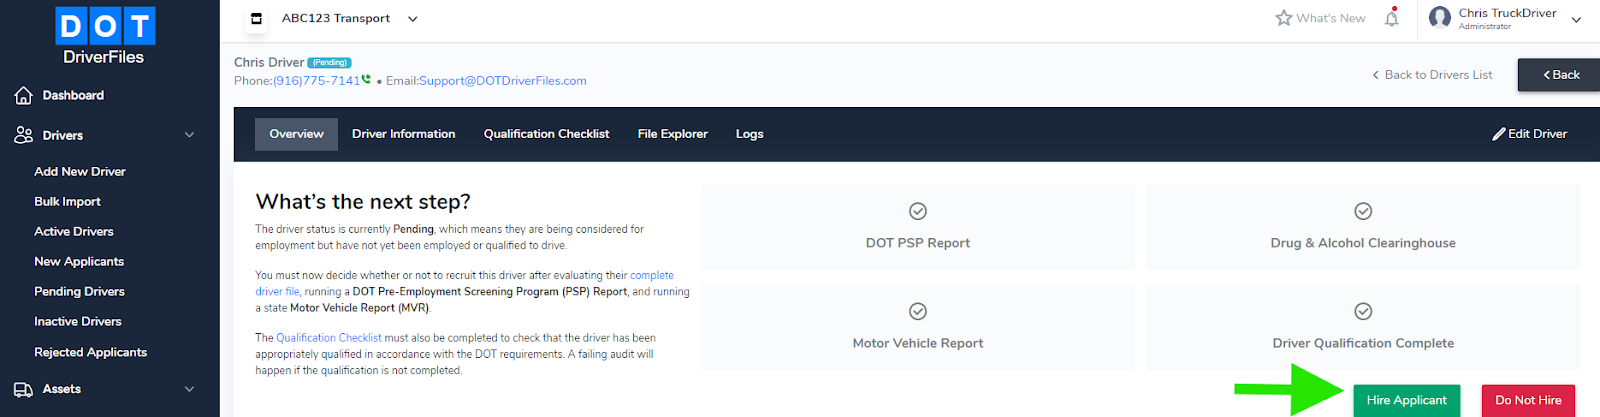Open the Qualification Checklist tab
The width and height of the screenshot is (1600, 417).
tap(546, 134)
